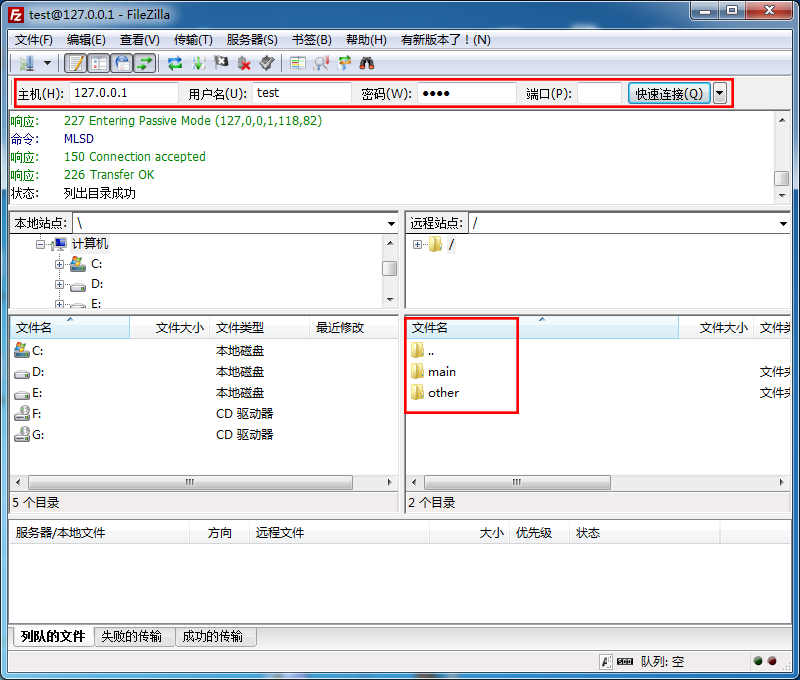Screen dimensions: 800x680
Task: Sort local list by 文件大小 column
Action: (x=170, y=328)
